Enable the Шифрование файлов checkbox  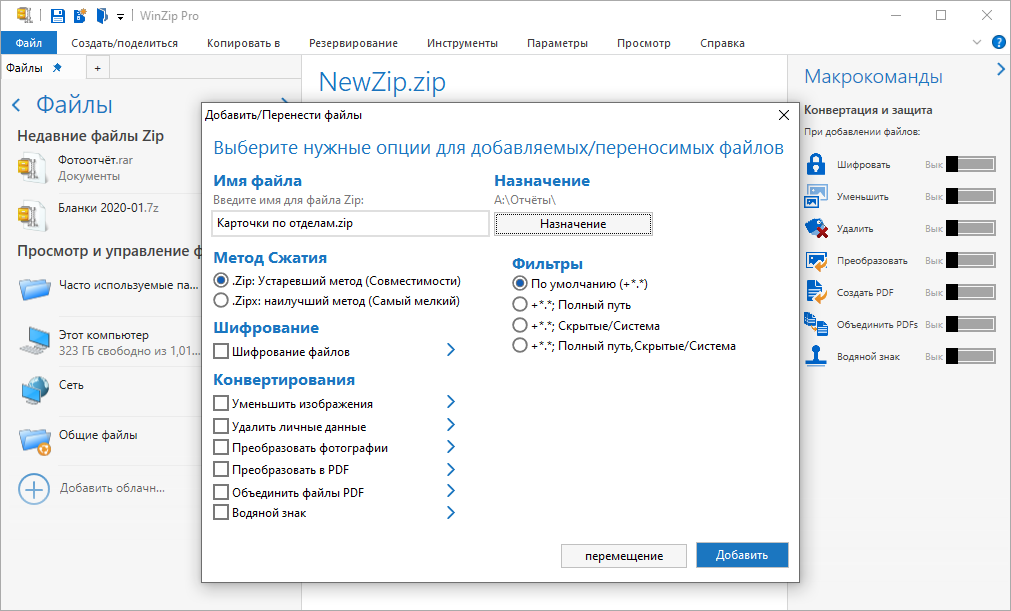click(221, 351)
